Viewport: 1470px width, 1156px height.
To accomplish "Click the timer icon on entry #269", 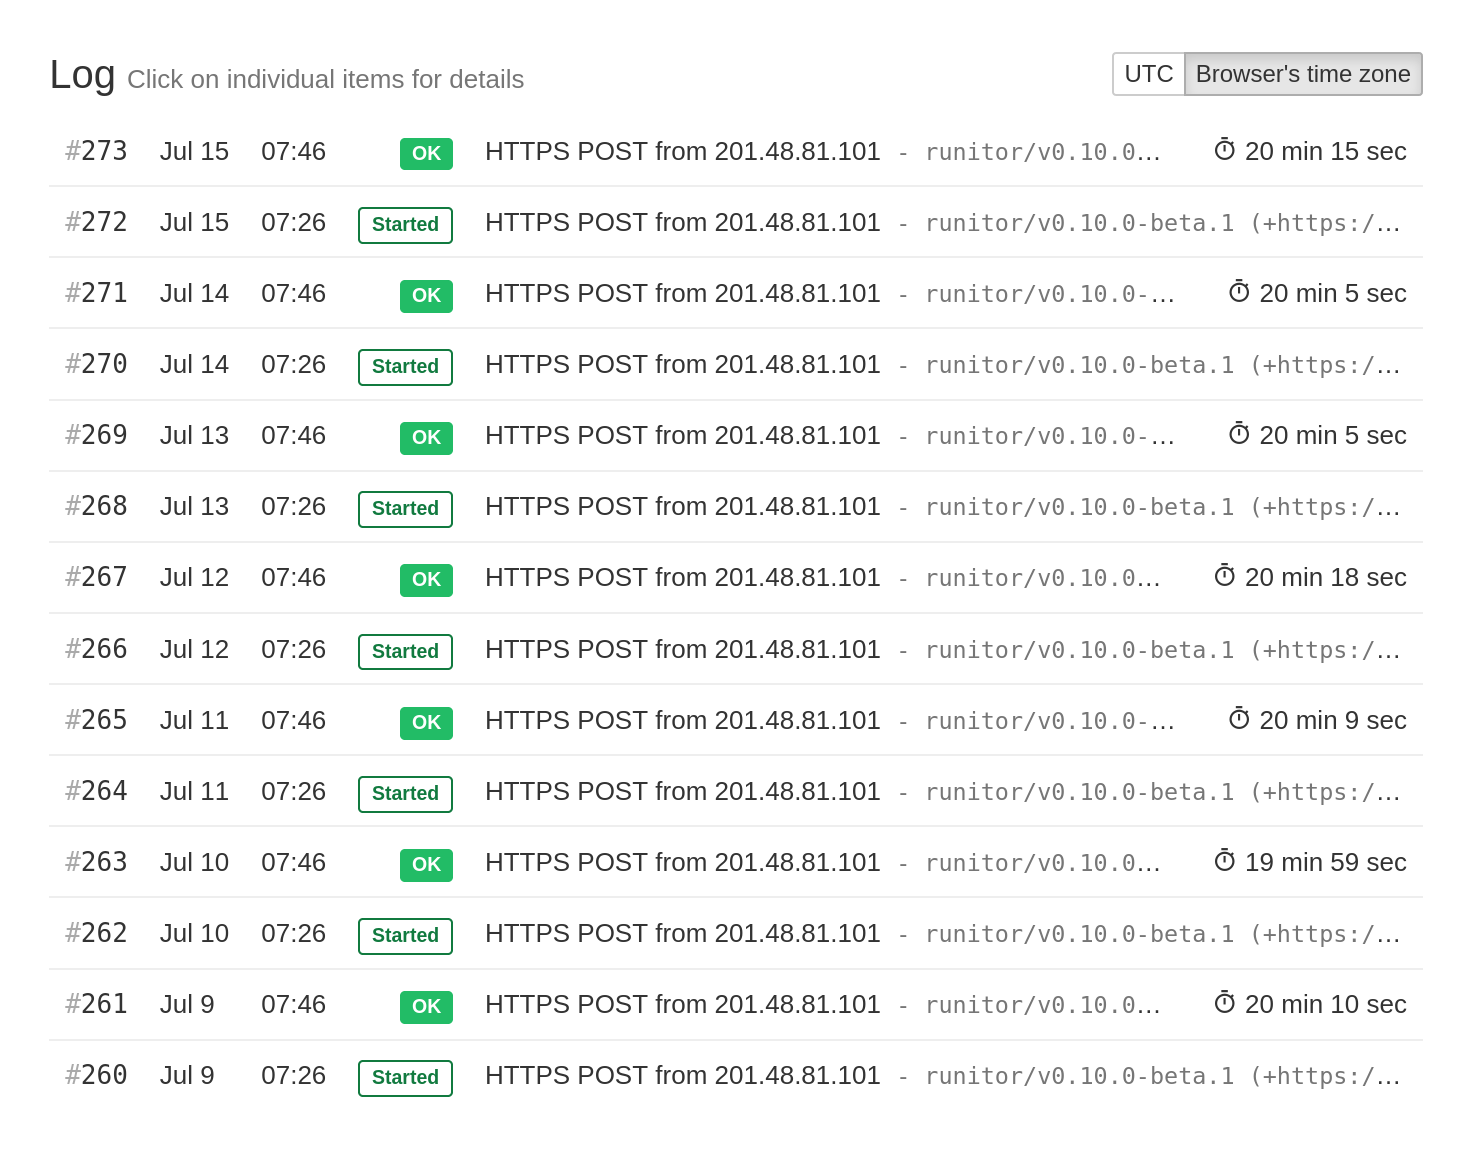I will coord(1240,433).
